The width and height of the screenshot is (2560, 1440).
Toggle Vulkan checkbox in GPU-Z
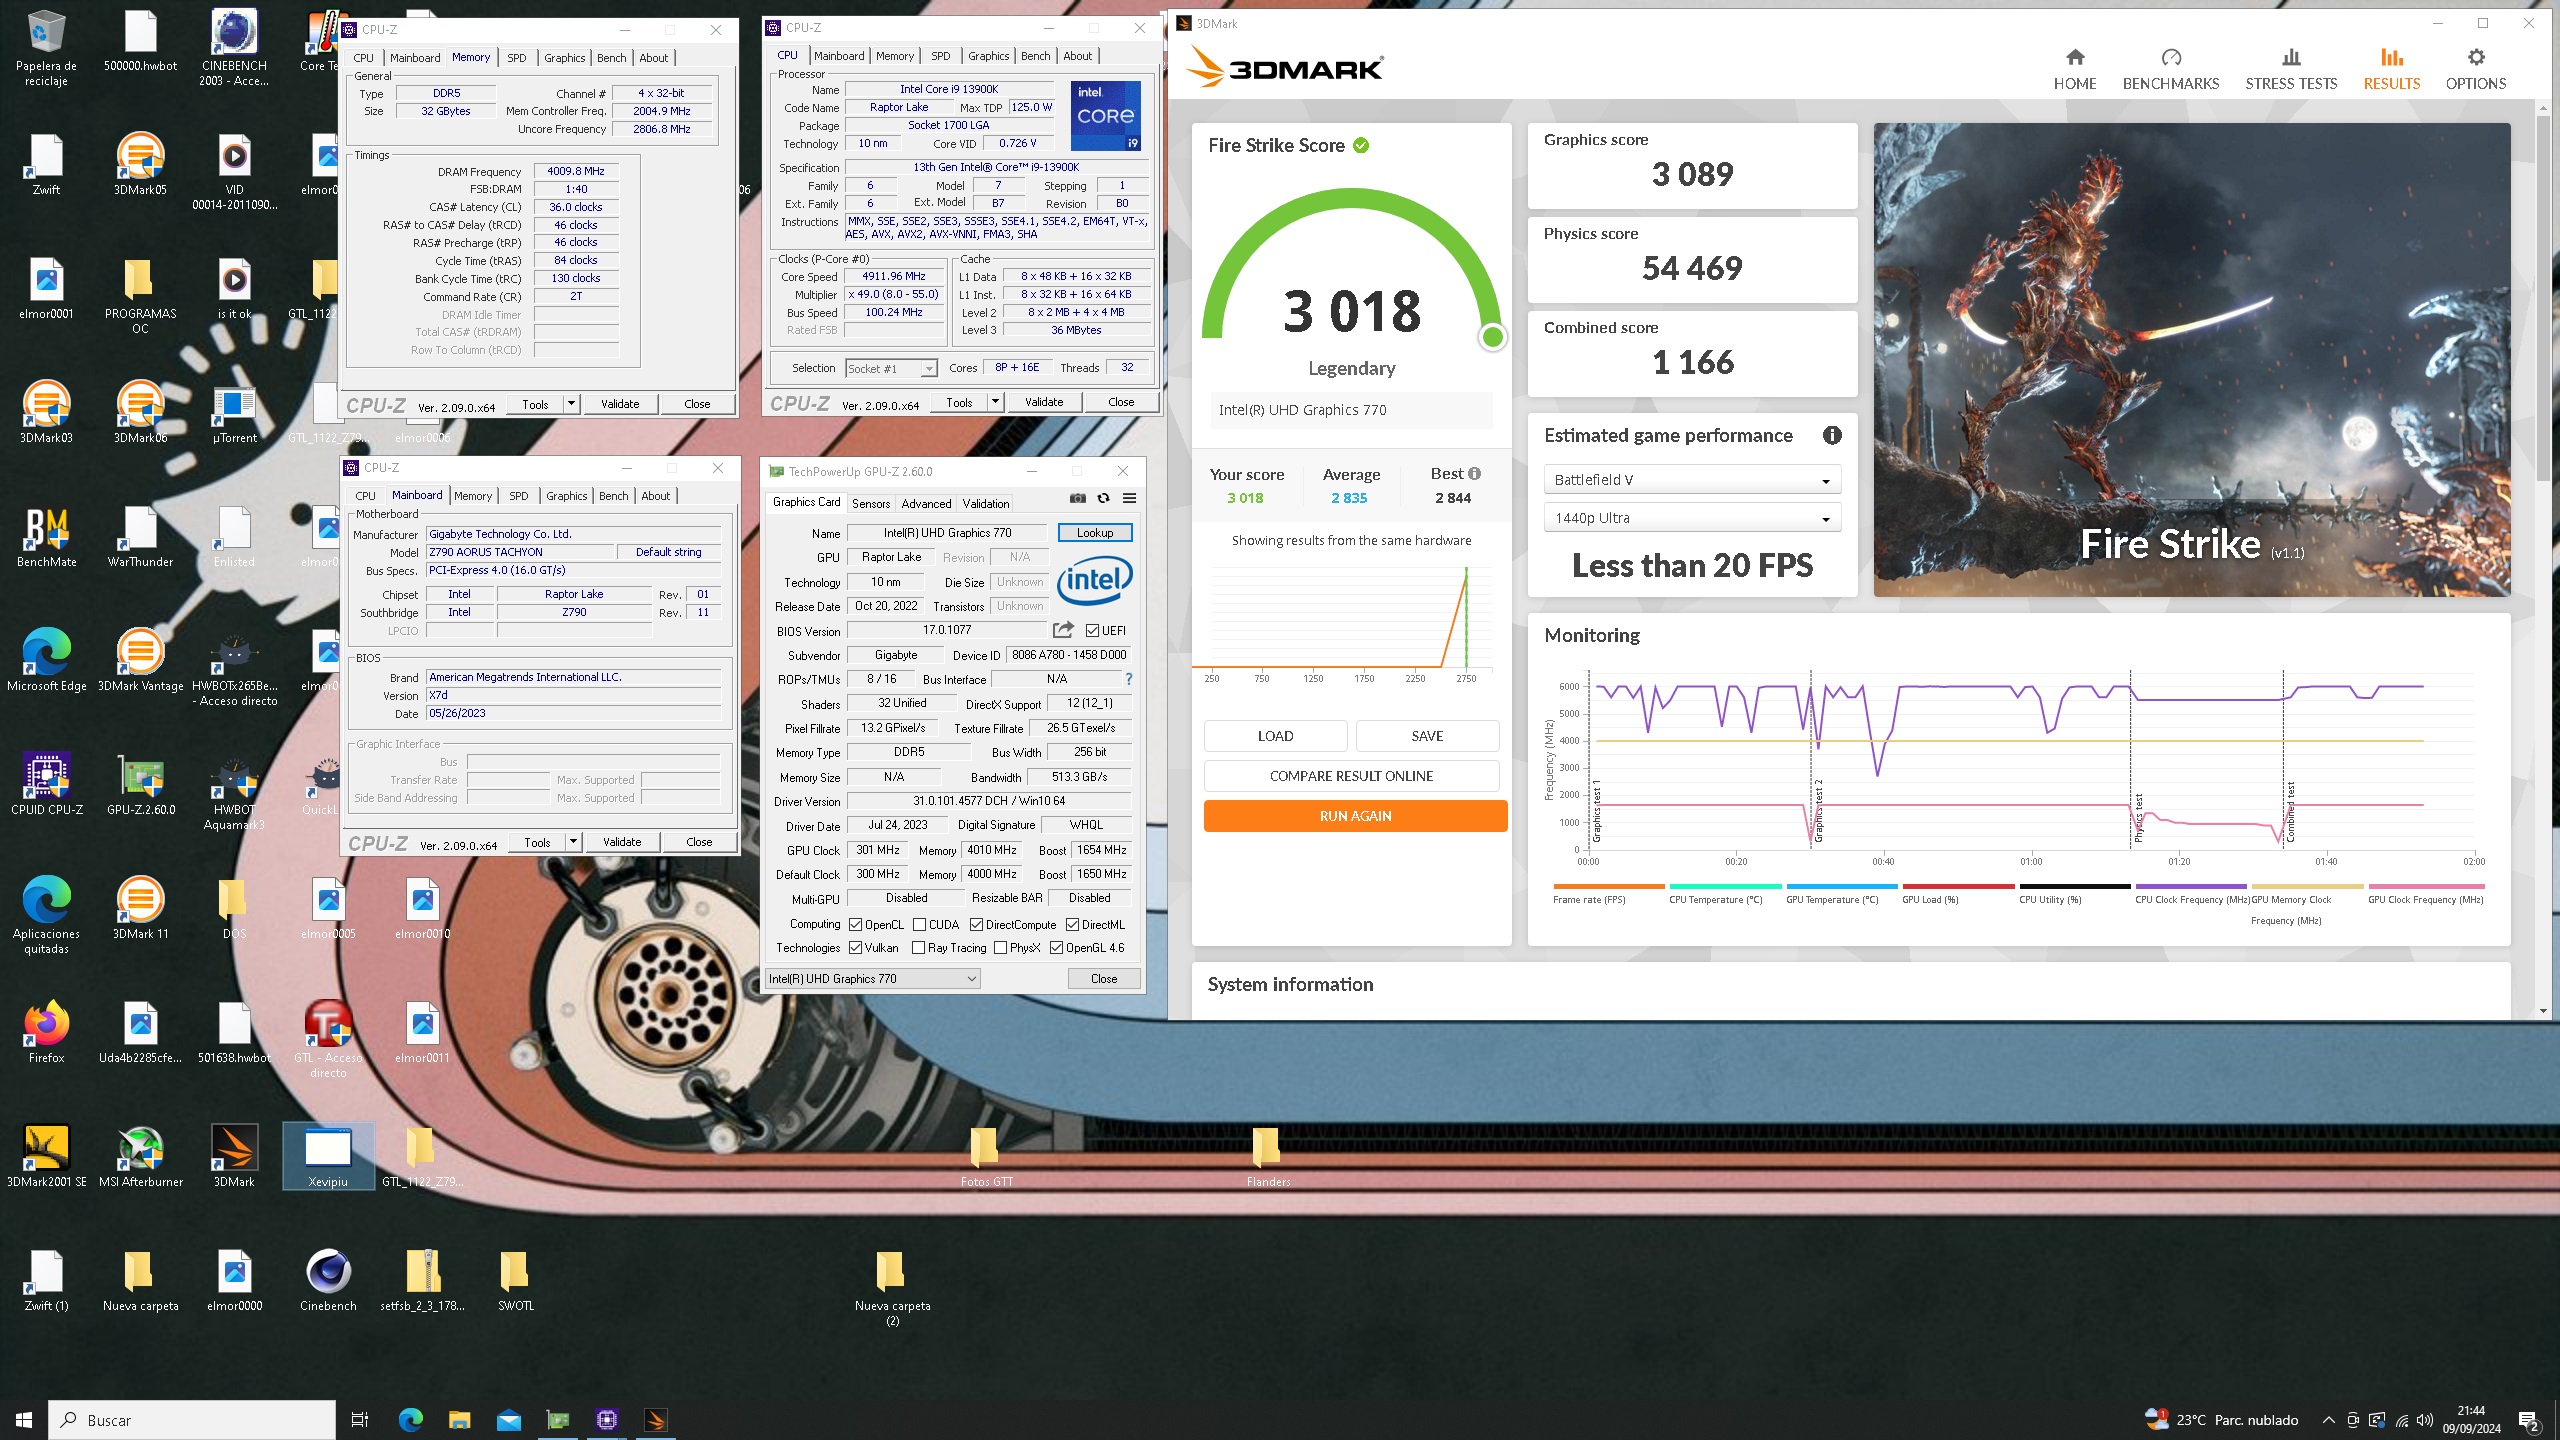(x=855, y=948)
